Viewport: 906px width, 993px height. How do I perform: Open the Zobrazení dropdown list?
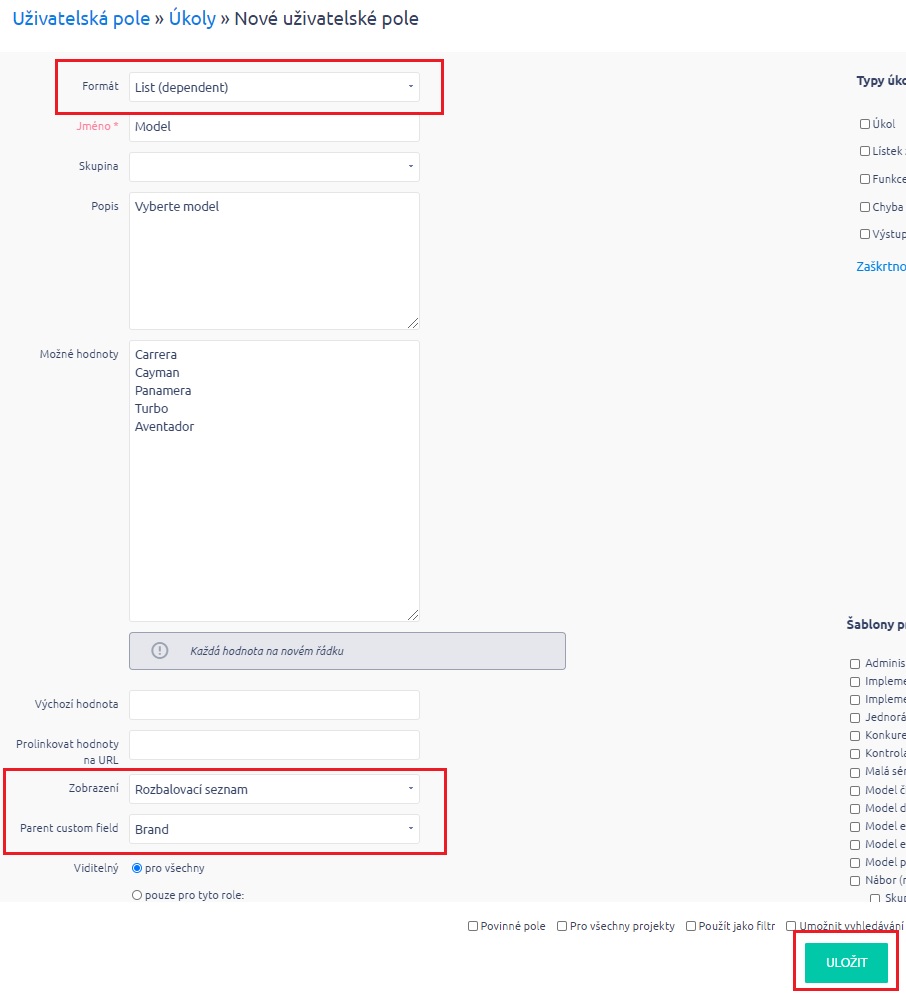pyautogui.click(x=274, y=789)
